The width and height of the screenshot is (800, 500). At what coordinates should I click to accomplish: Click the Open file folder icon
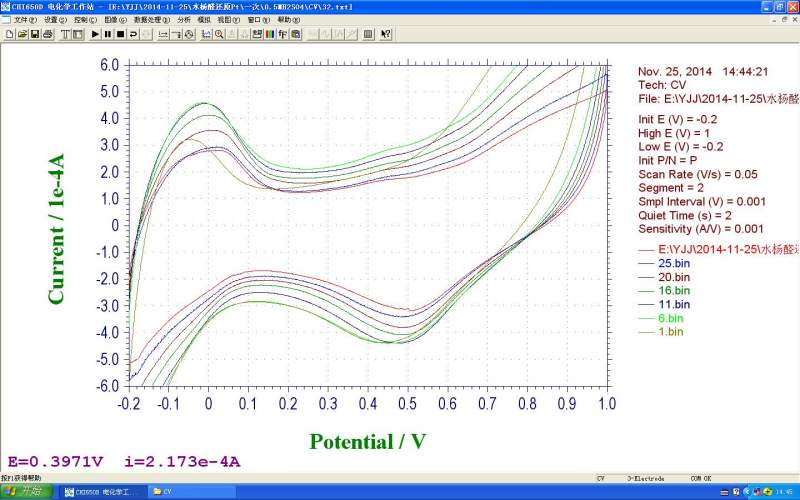point(22,34)
